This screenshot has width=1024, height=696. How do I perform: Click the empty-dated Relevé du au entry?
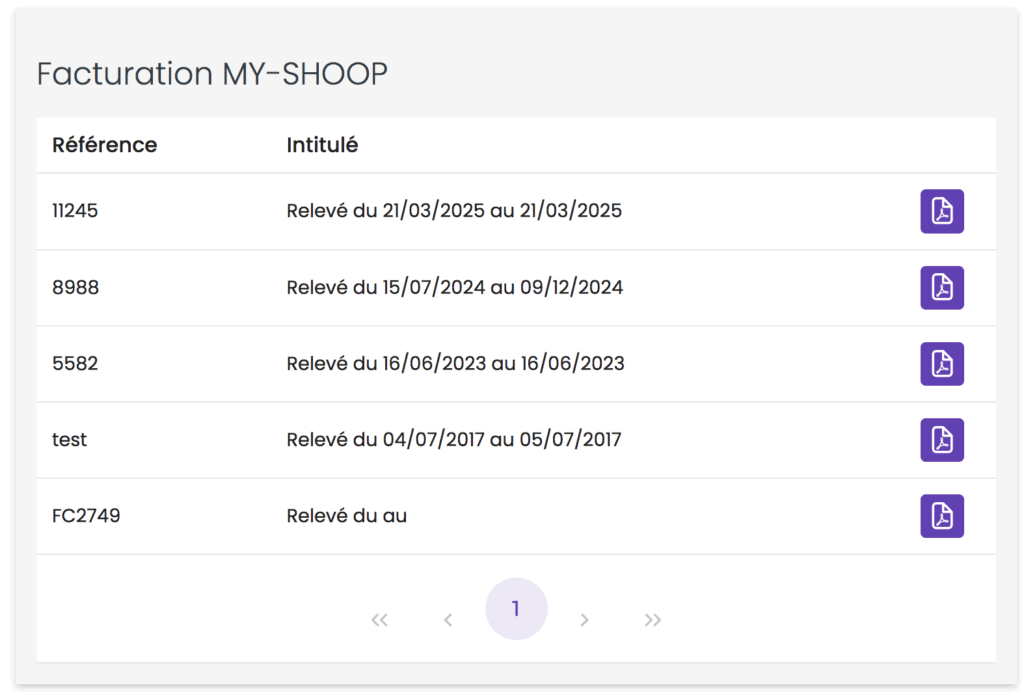[x=347, y=516]
